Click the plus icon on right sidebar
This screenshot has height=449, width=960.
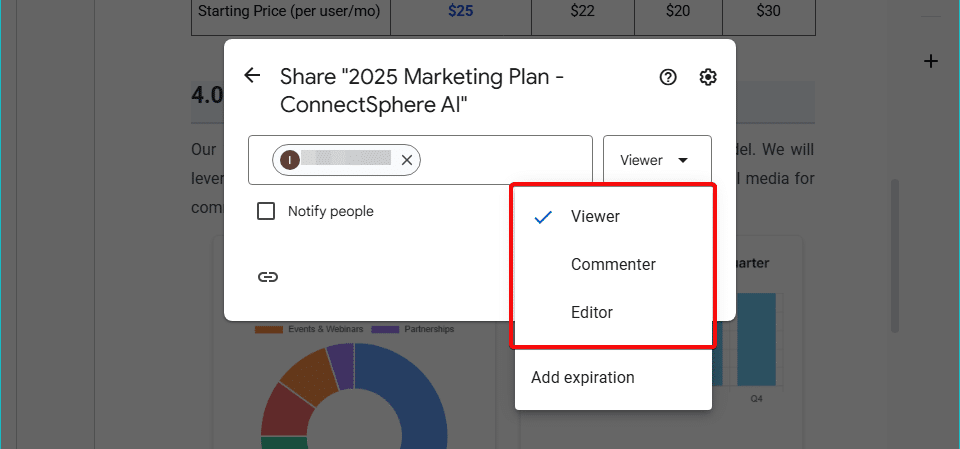(x=931, y=61)
